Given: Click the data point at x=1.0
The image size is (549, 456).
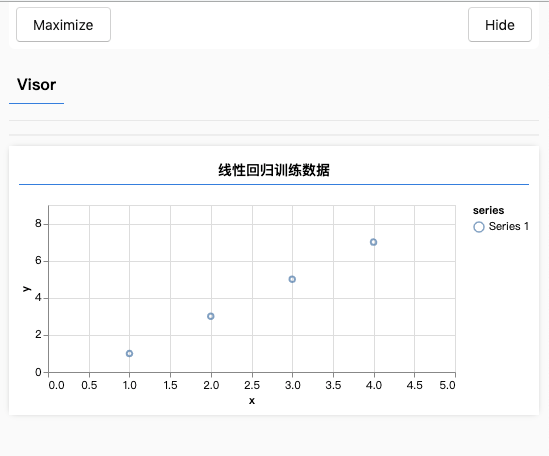Looking at the screenshot, I should point(129,353).
